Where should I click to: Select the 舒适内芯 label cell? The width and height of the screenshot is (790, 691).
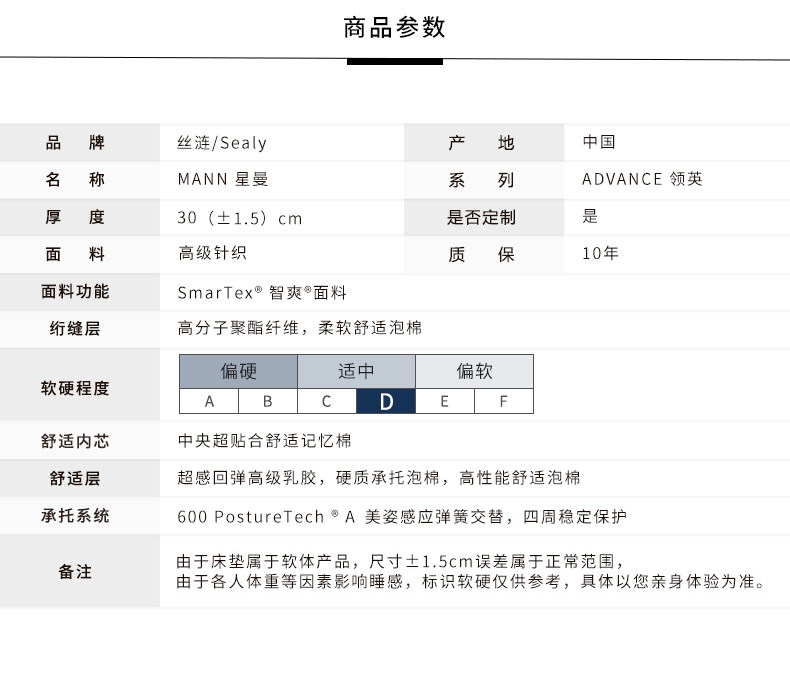pyautogui.click(x=80, y=441)
